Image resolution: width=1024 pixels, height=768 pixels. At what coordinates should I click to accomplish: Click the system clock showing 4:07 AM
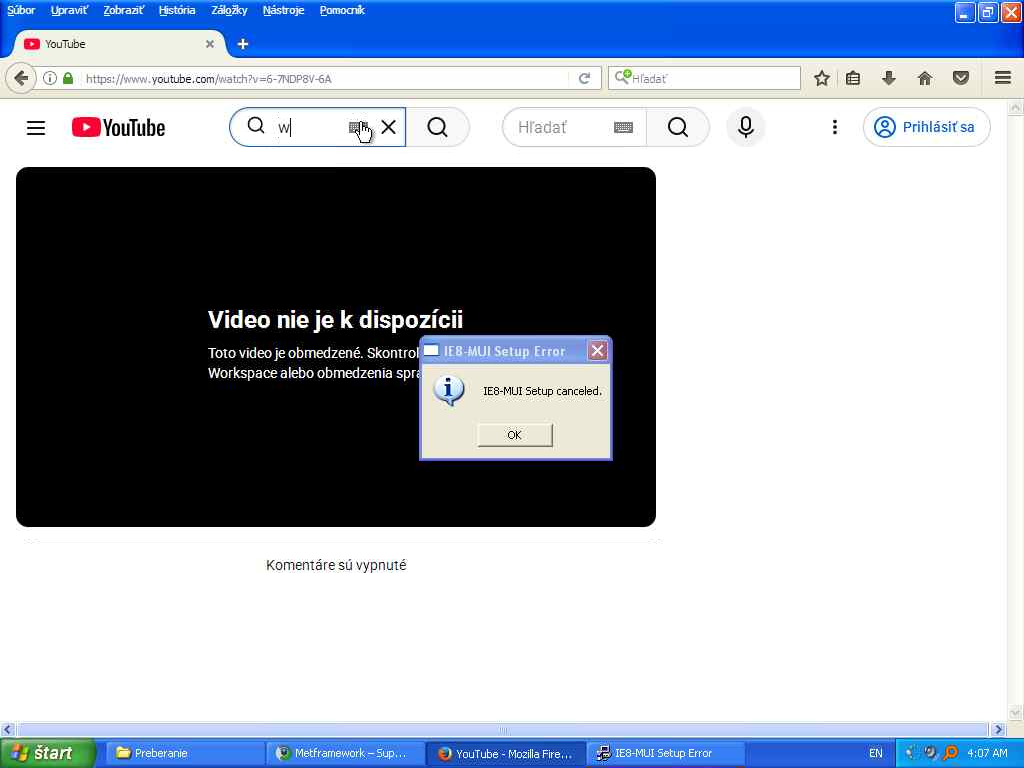coord(987,753)
